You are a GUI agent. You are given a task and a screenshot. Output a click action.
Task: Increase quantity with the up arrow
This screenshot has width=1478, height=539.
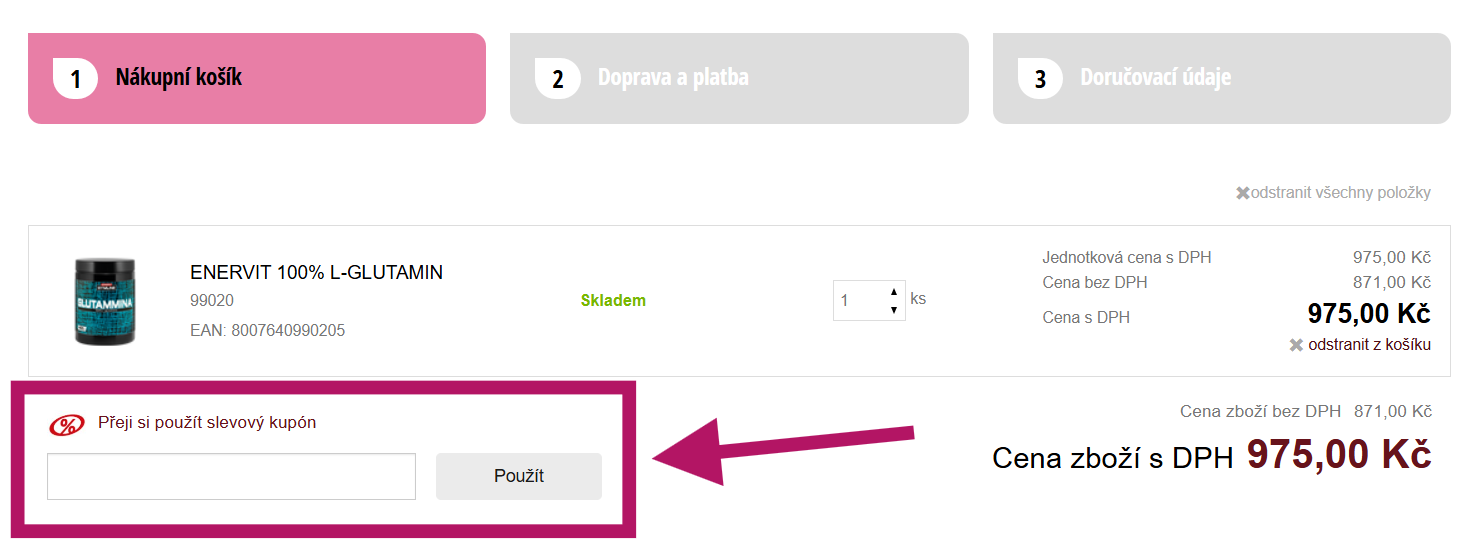[x=894, y=292]
